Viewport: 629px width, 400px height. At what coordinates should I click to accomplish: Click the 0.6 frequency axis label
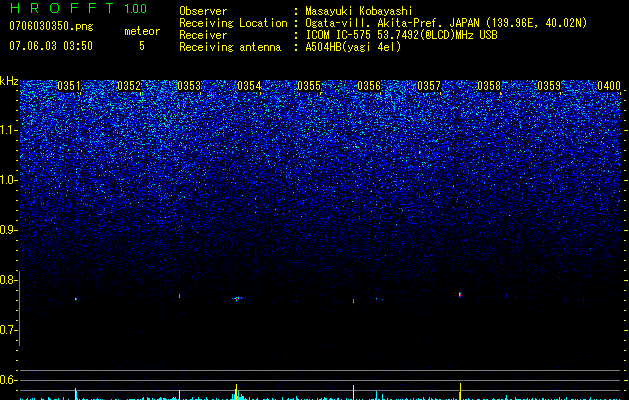click(9, 380)
